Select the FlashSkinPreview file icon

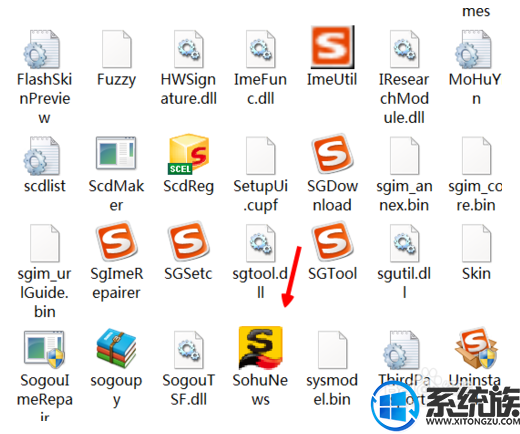(42, 49)
